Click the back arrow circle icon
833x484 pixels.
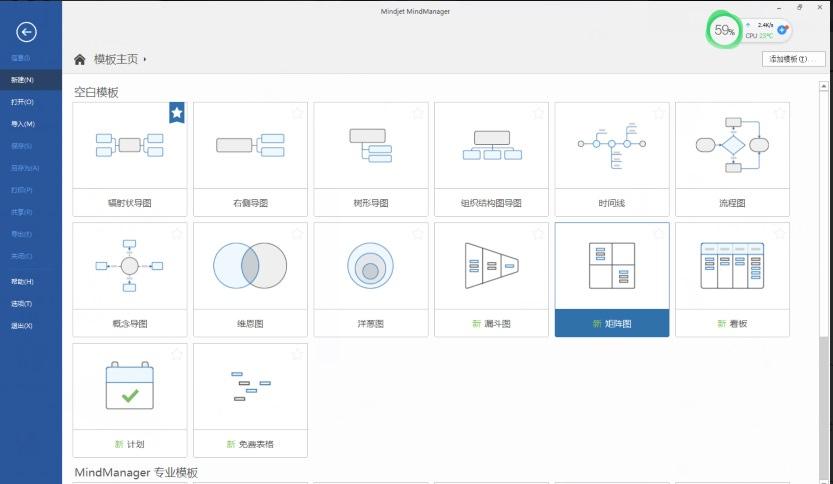(27, 33)
